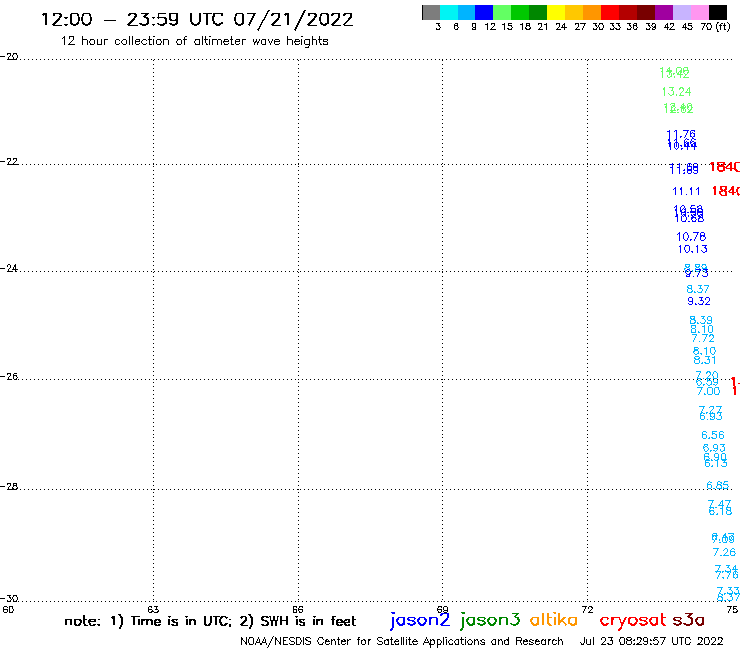The image size is (740, 650).
Task: Select the '-26' latitude axis label
Action: (x=9, y=376)
